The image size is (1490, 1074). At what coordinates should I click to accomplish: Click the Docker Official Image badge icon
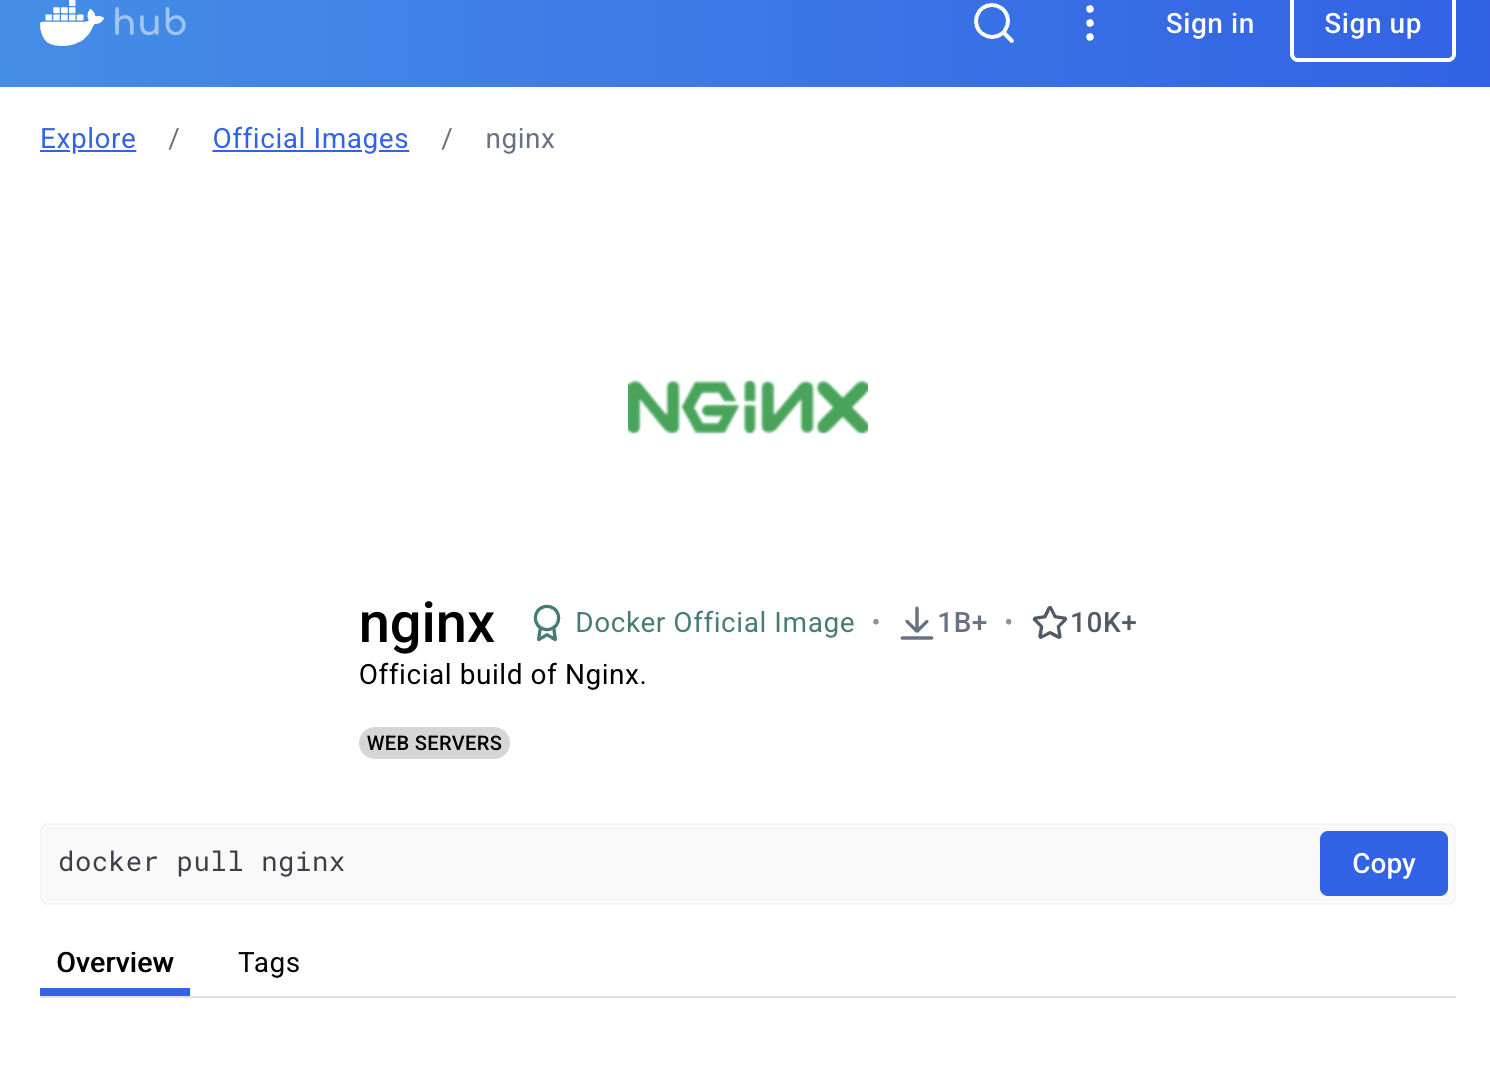click(546, 623)
